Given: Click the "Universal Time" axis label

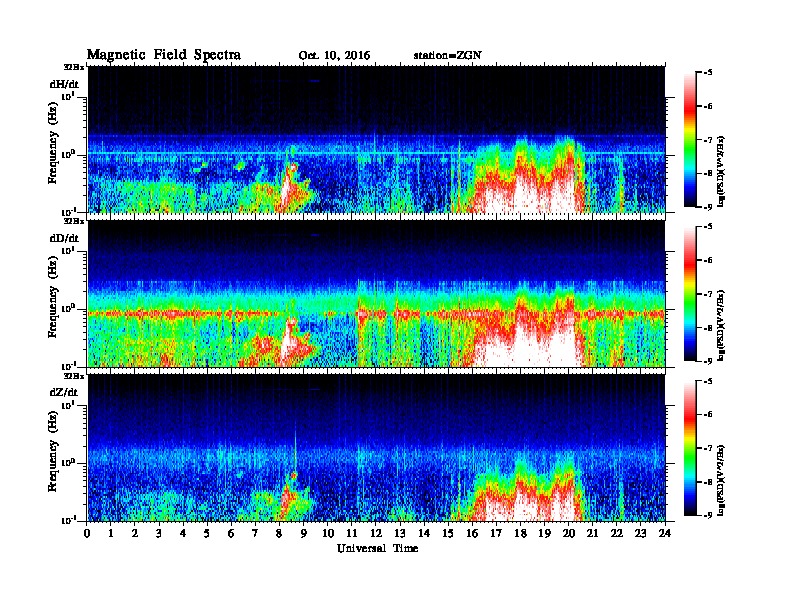Looking at the screenshot, I should click(x=377, y=548).
